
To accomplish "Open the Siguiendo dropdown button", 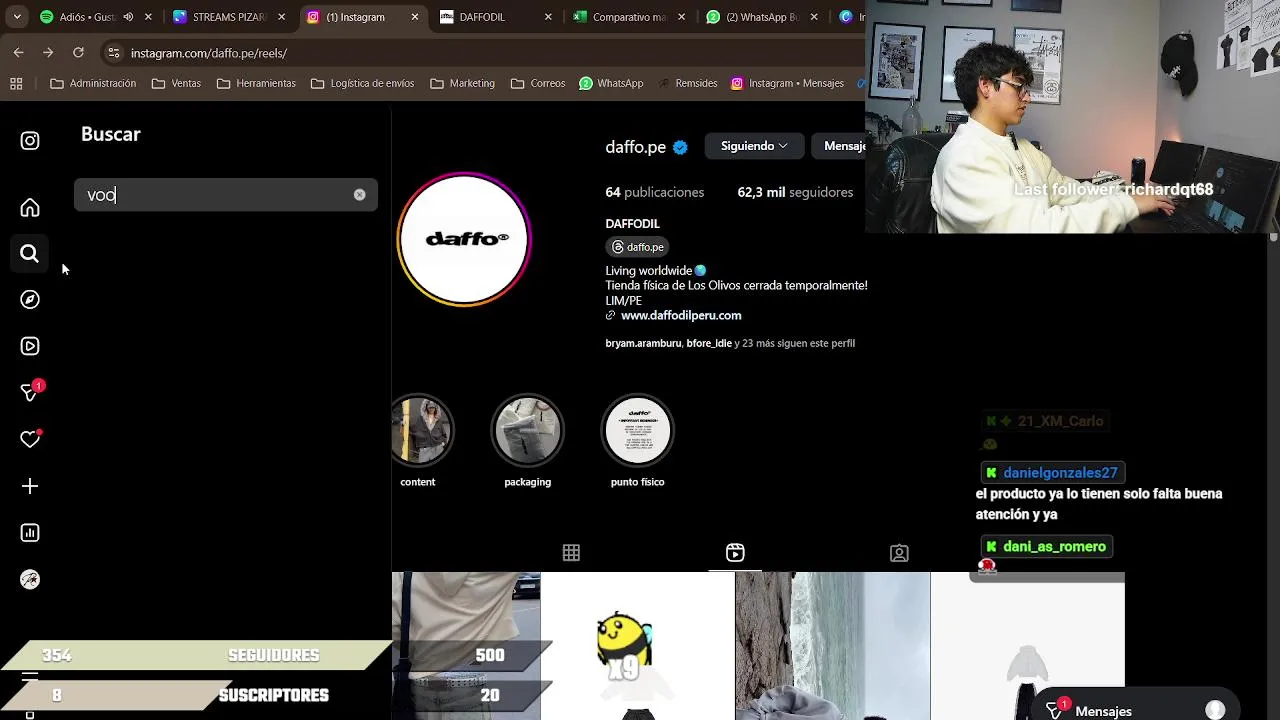I will 754,146.
